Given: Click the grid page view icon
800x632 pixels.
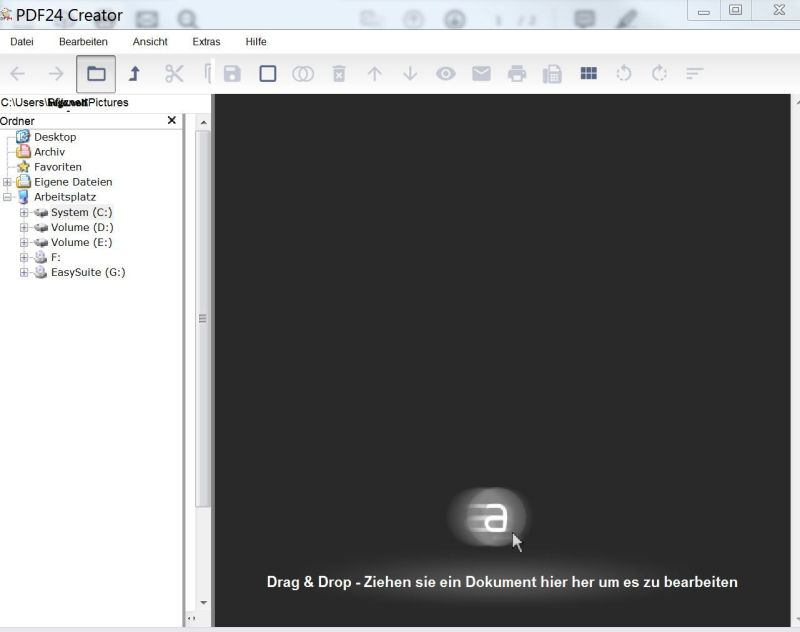Looking at the screenshot, I should coord(589,74).
